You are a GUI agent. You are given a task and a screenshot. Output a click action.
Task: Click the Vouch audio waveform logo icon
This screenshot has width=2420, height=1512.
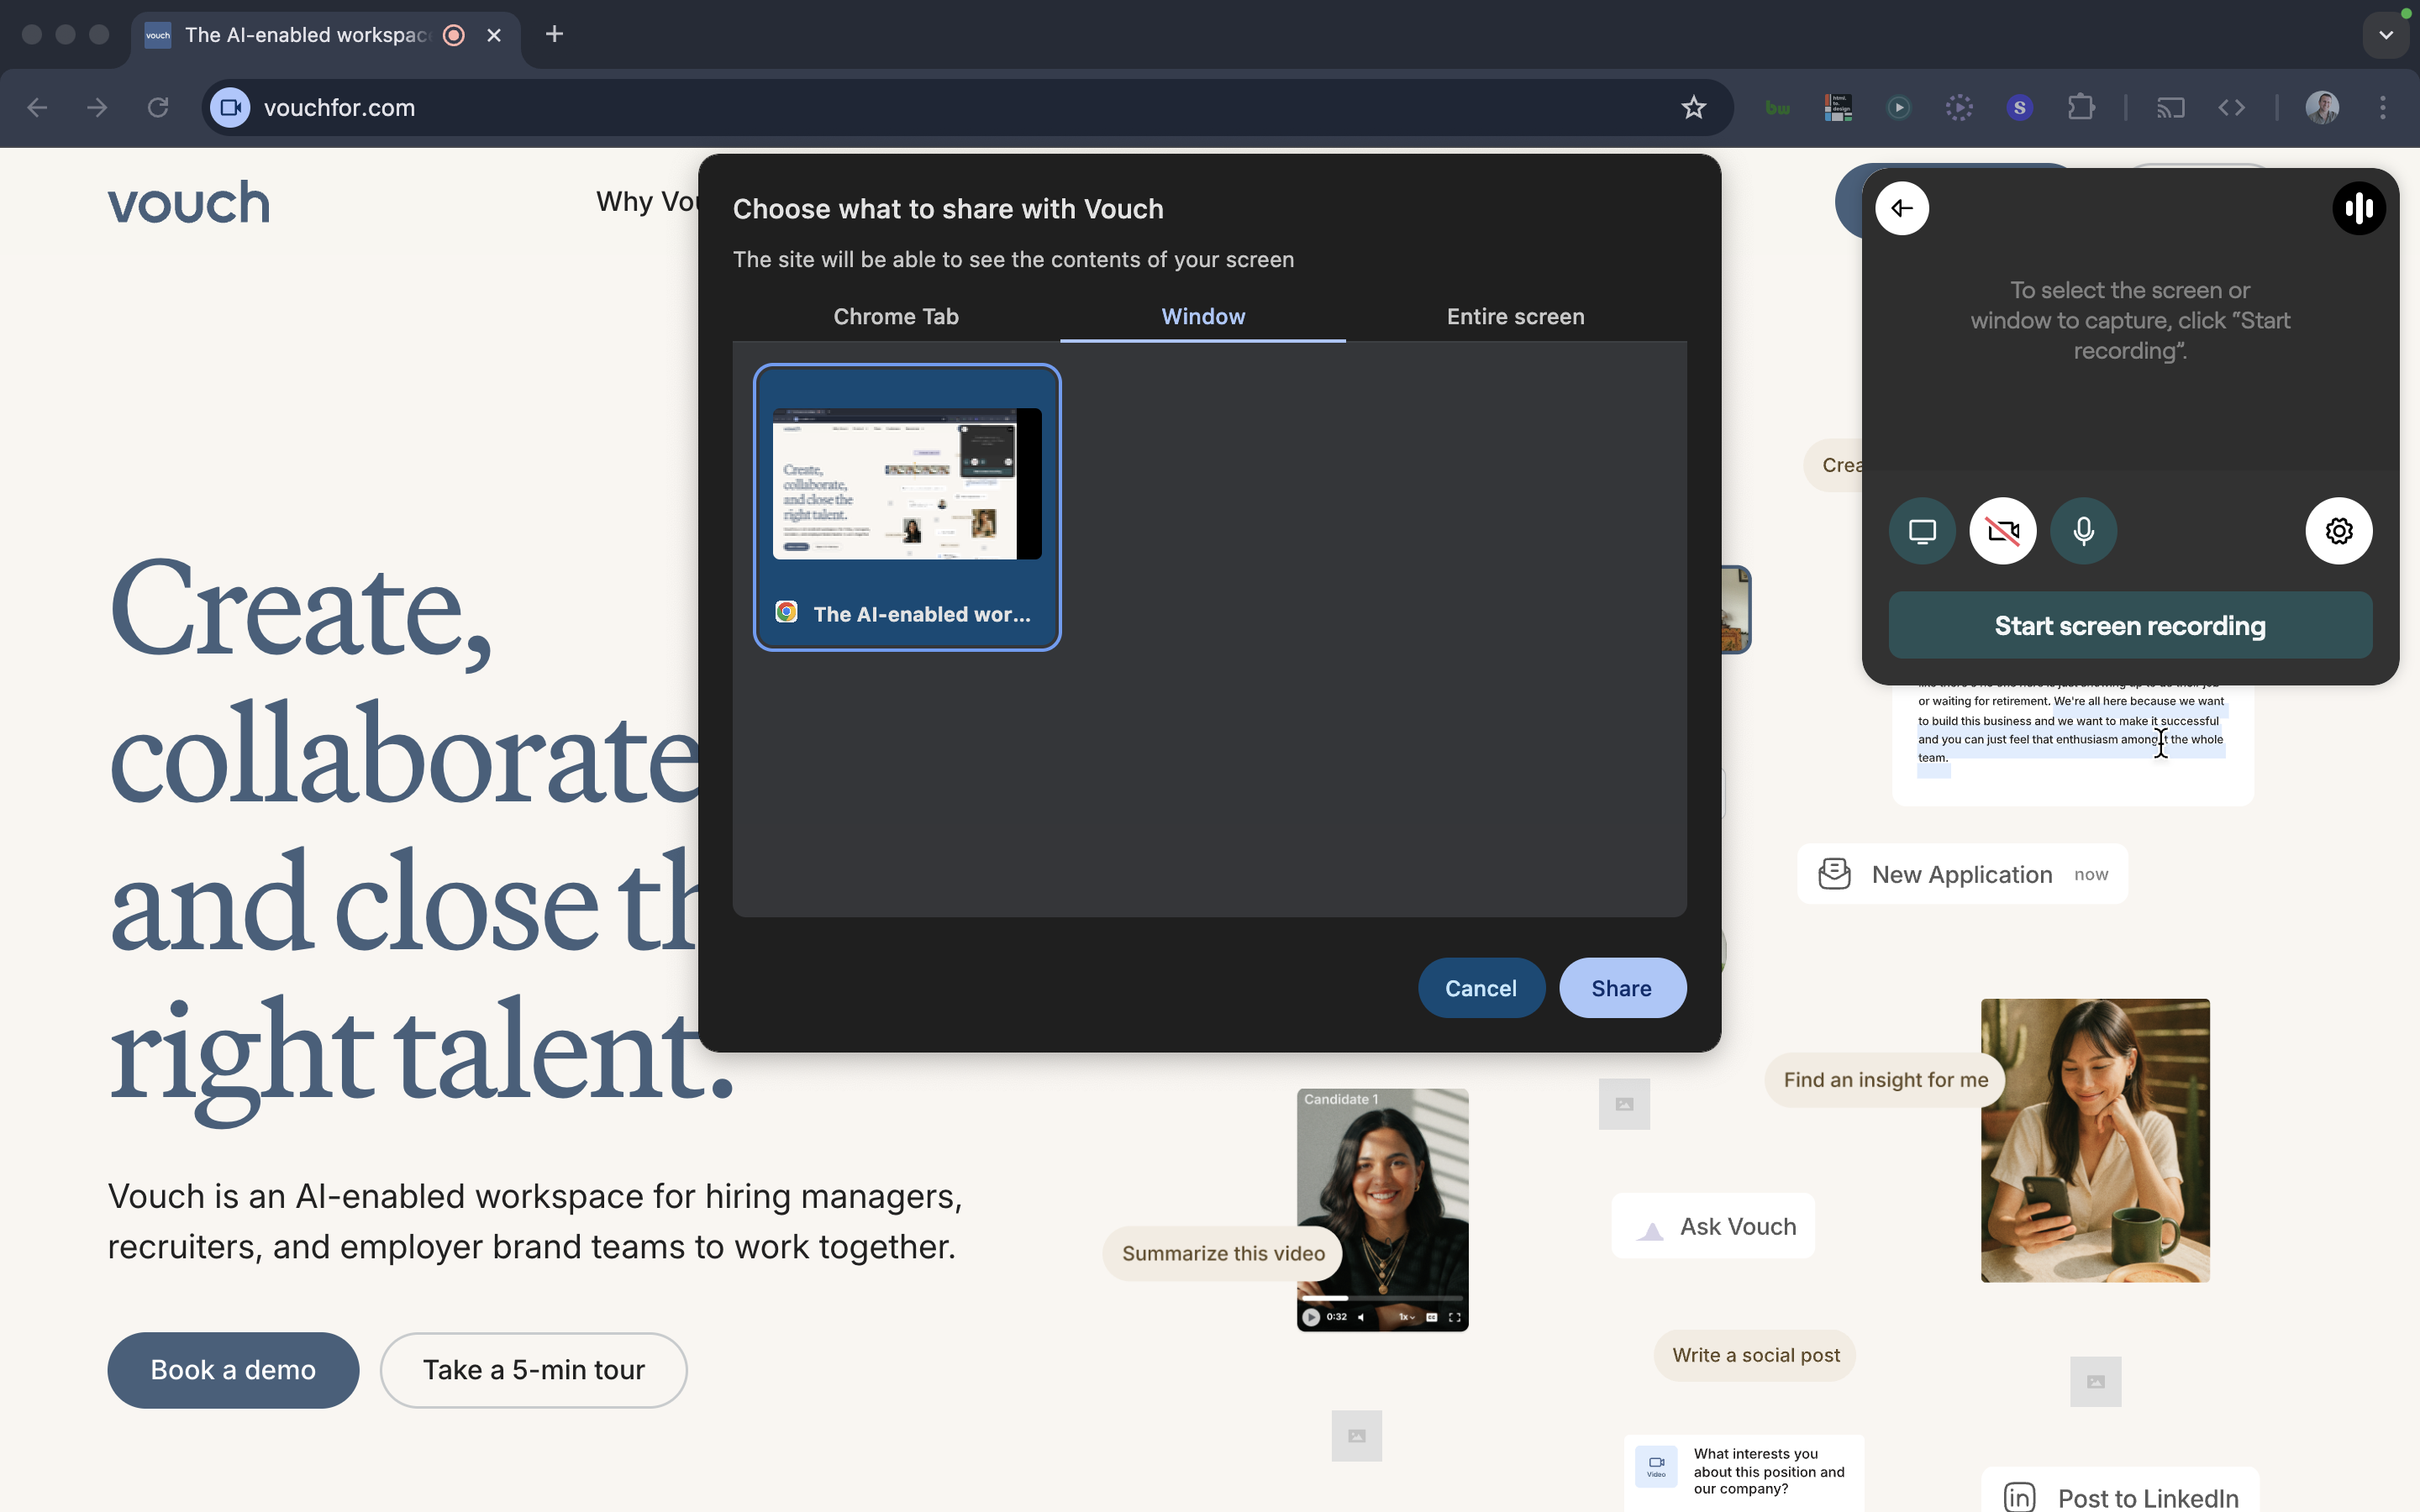tap(2359, 208)
